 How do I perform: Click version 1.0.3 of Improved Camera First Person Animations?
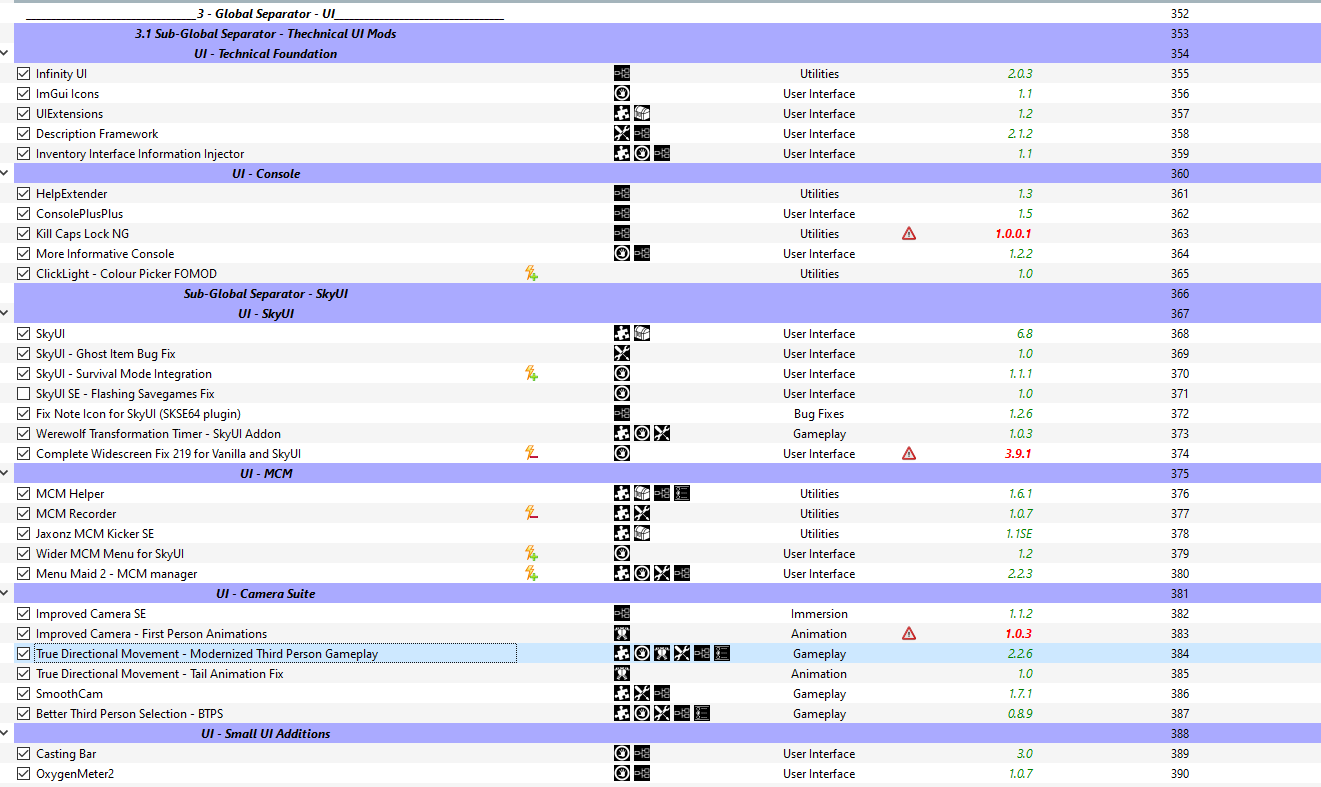(x=1019, y=634)
